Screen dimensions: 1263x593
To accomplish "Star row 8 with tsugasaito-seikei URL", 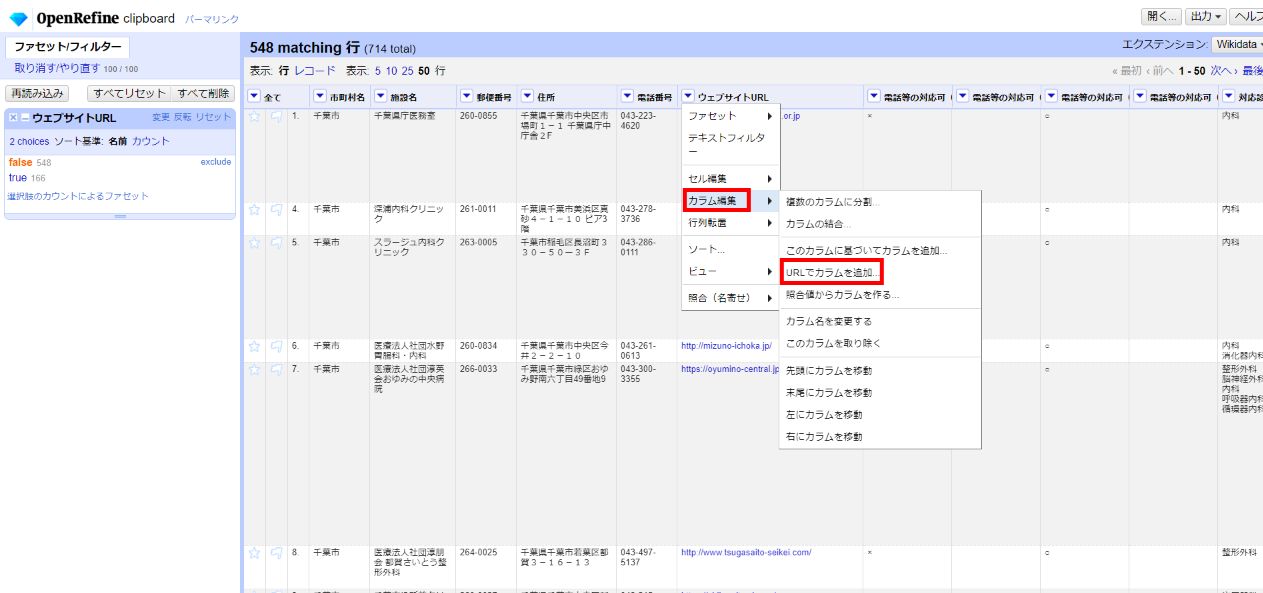I will click(254, 552).
